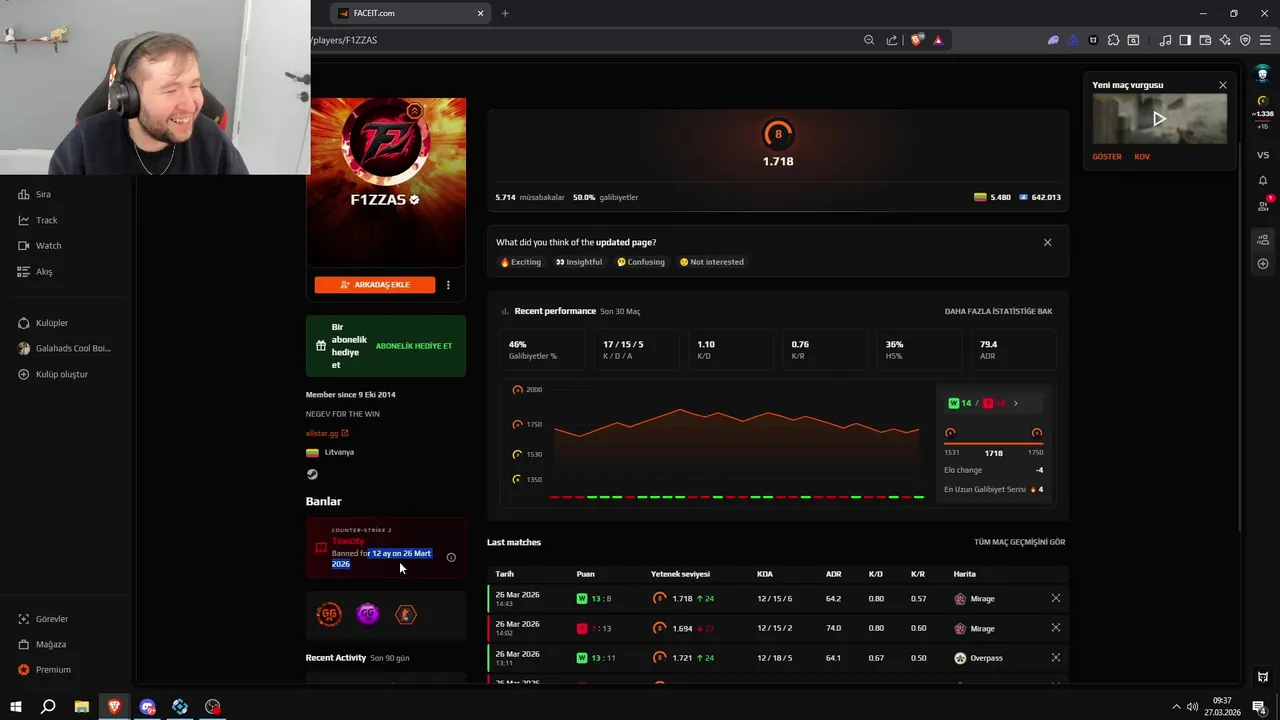The width and height of the screenshot is (1280, 720).
Task: Click the 13 : 8 win score
Action: pos(594,599)
